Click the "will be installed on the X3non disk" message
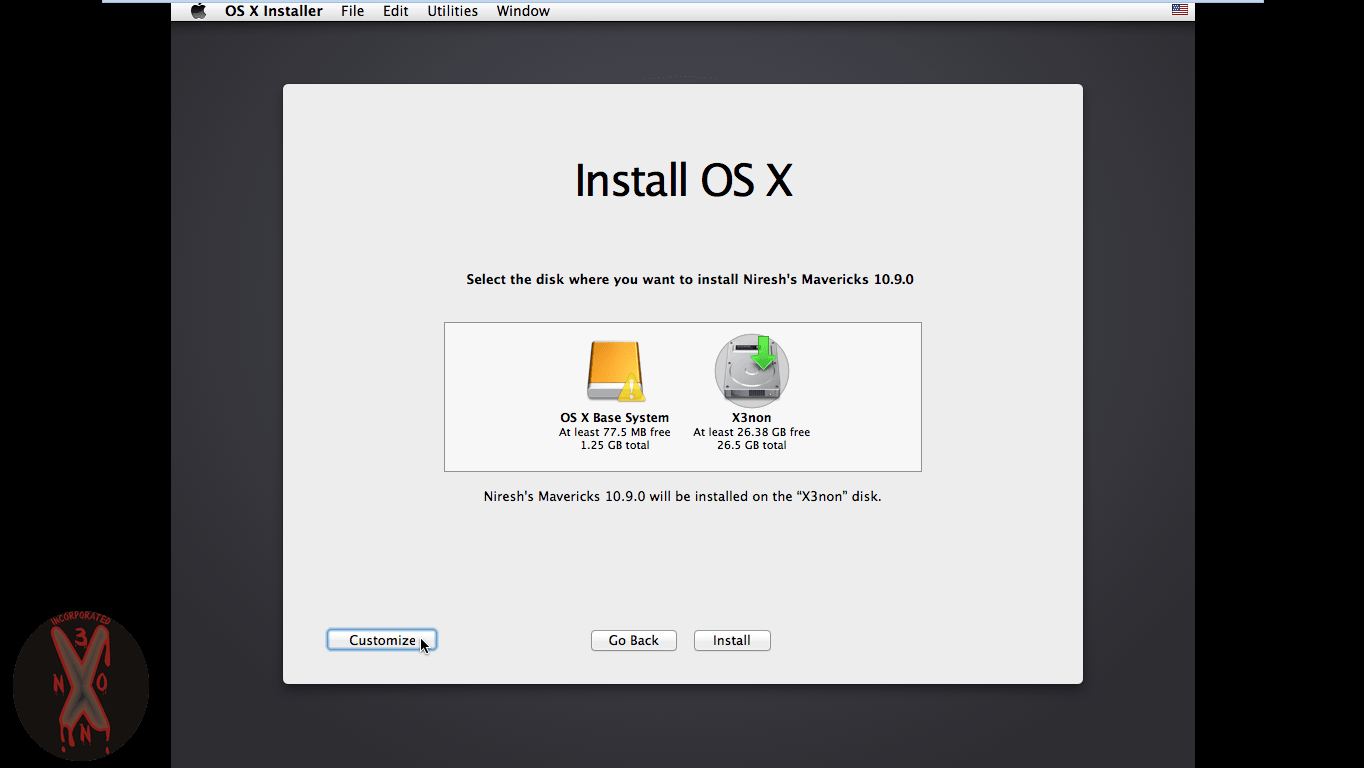The image size is (1364, 768). [x=683, y=496]
